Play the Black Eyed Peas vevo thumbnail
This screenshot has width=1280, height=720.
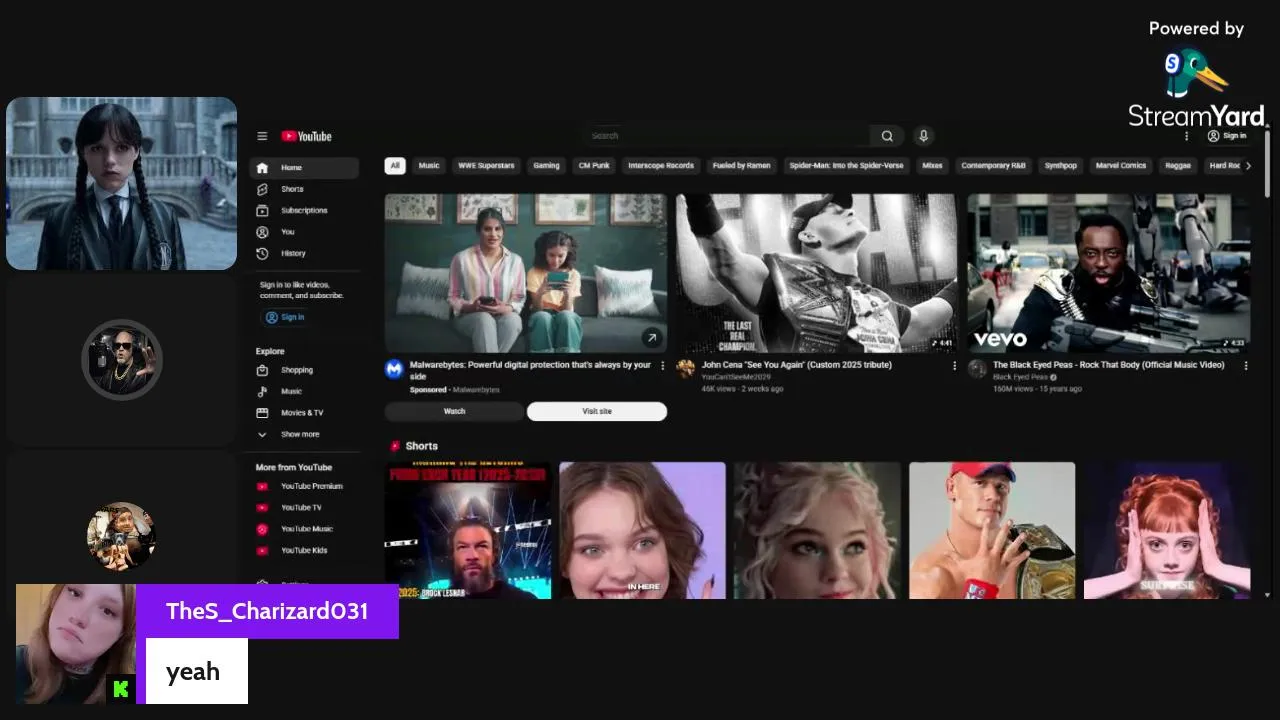point(1109,273)
